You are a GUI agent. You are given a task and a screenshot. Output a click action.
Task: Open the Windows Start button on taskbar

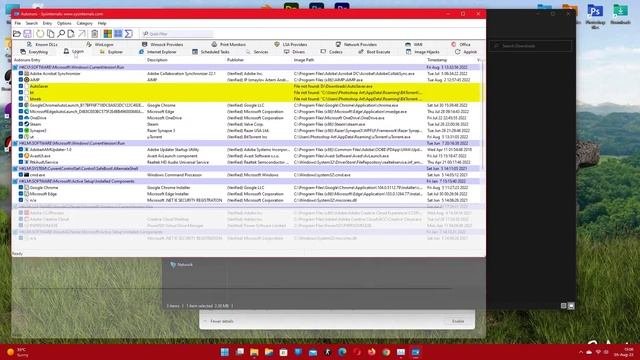point(224,352)
